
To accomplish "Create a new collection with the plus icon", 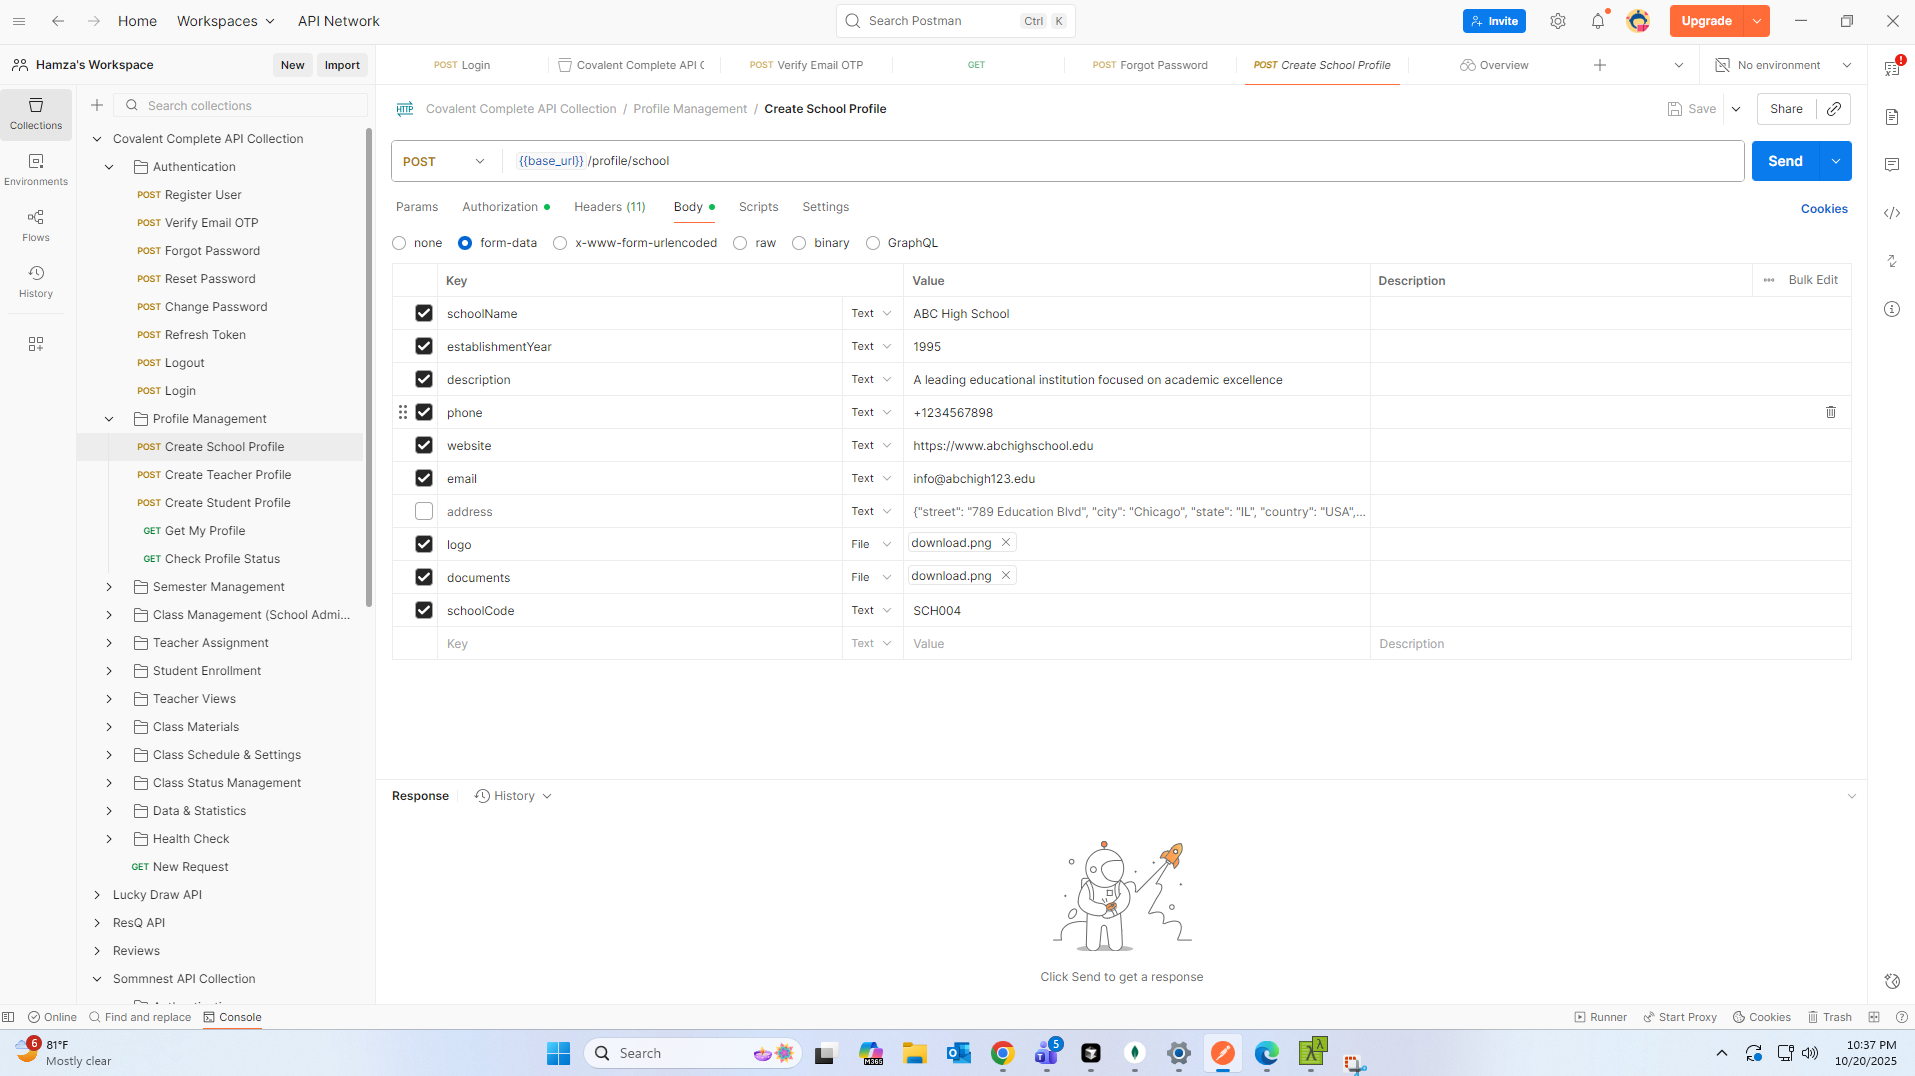I will click(97, 105).
